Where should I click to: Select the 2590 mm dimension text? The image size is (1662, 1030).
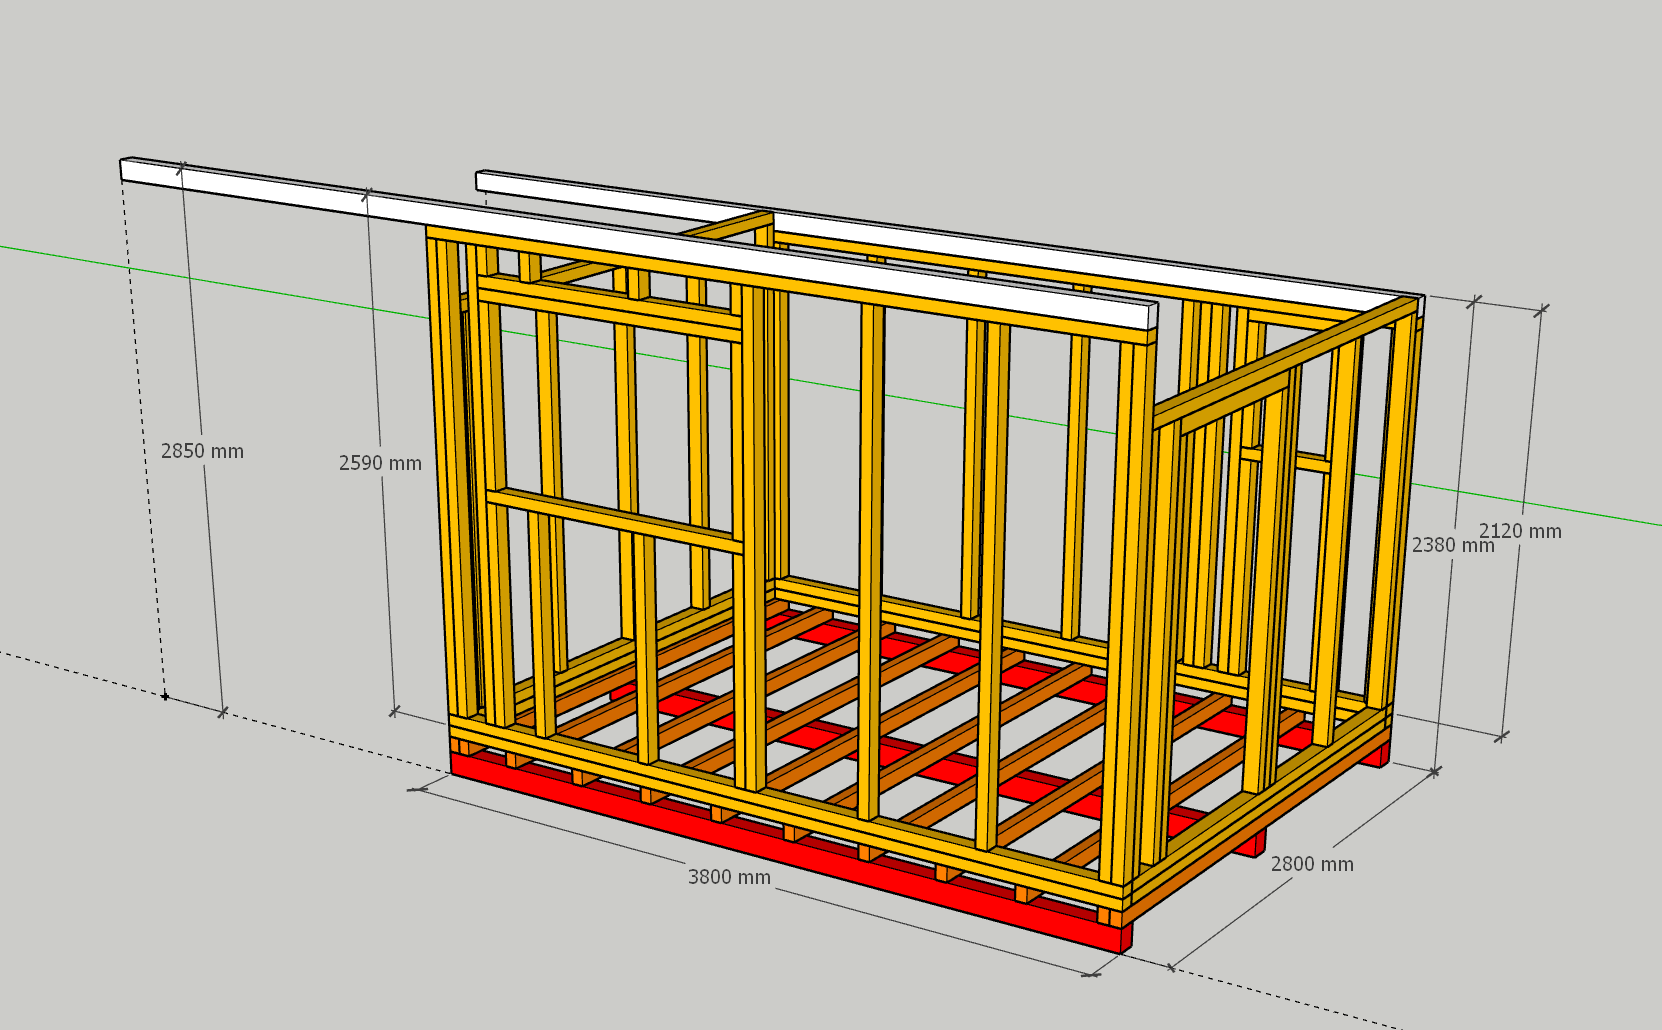coord(380,463)
